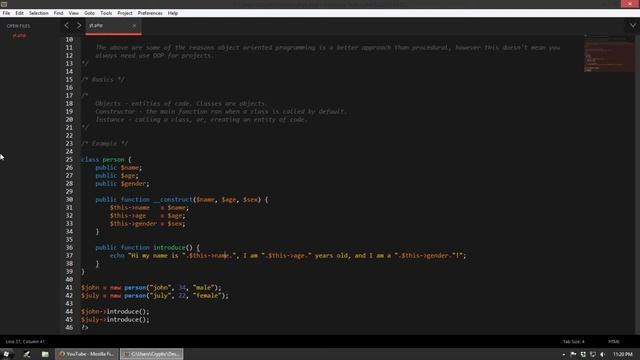Click the echo statement on line 37
The width and height of the screenshot is (640, 360).
pyautogui.click(x=288, y=256)
